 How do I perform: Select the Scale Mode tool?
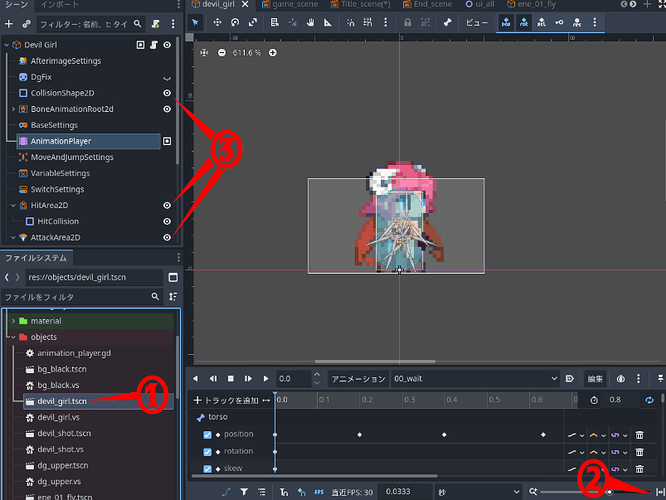point(253,22)
